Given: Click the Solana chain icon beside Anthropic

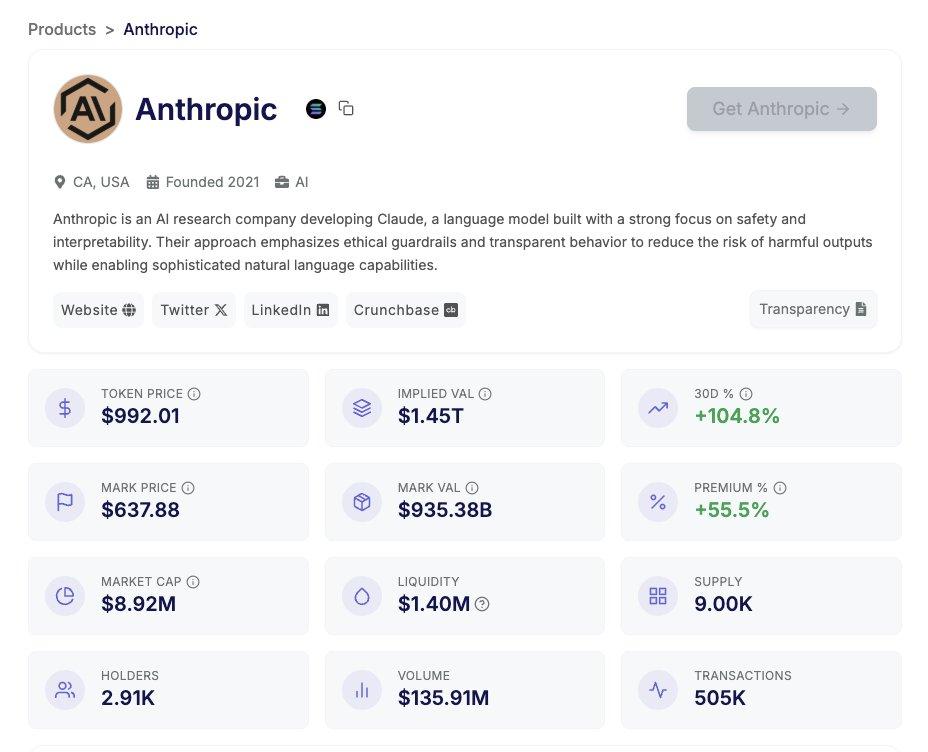Looking at the screenshot, I should tap(316, 108).
